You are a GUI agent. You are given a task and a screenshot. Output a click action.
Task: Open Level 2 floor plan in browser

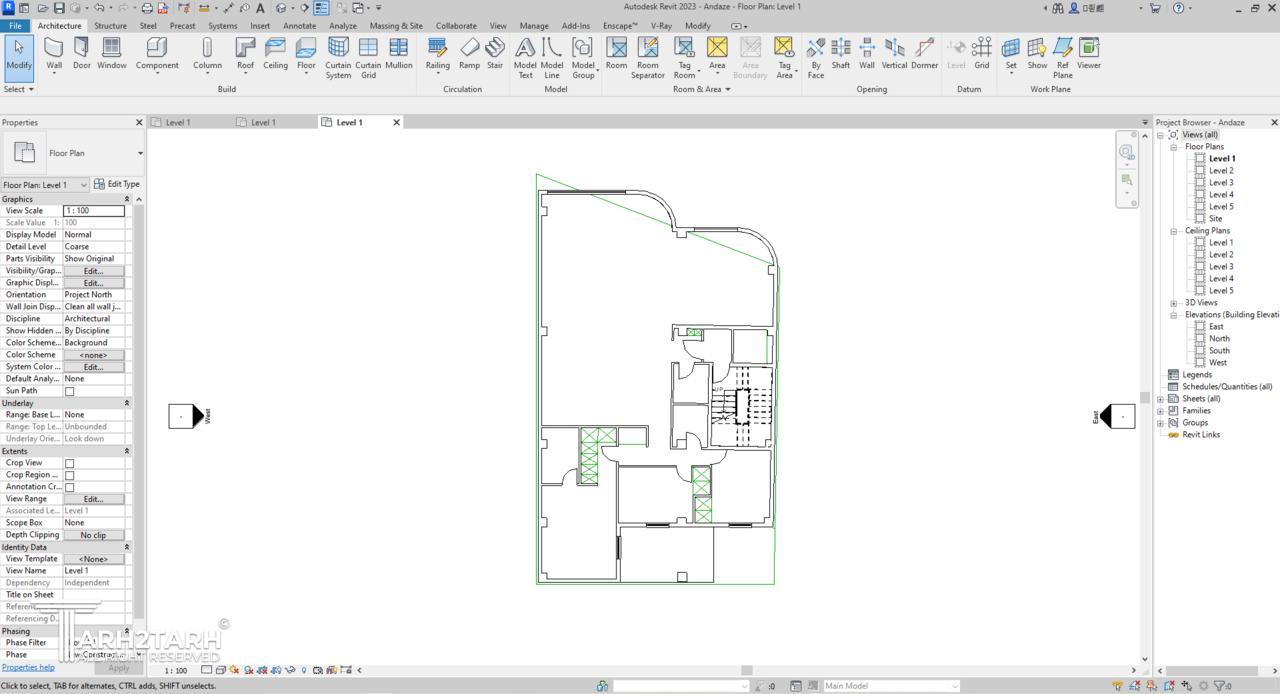click(1221, 171)
